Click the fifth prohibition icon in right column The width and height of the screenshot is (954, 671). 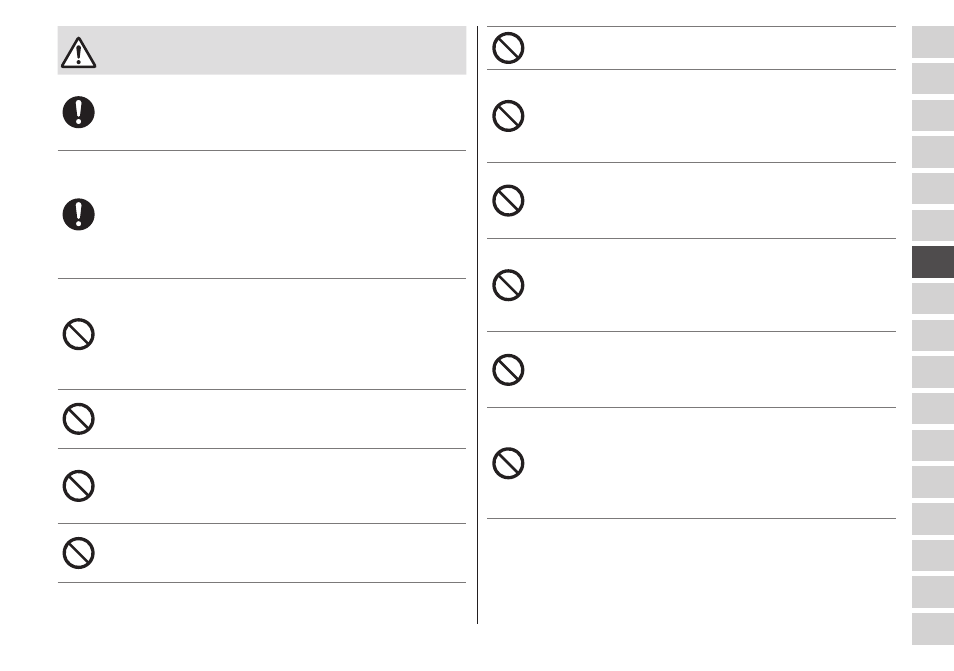[508, 370]
